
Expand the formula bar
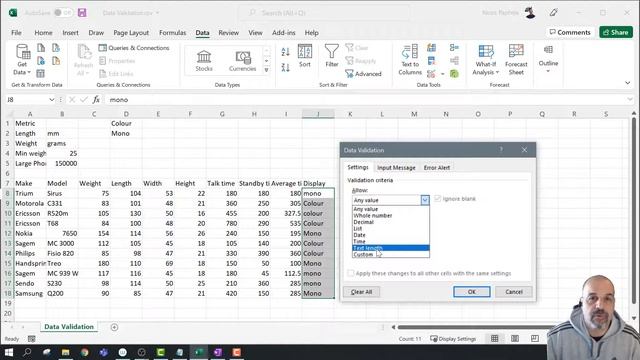coord(630,100)
